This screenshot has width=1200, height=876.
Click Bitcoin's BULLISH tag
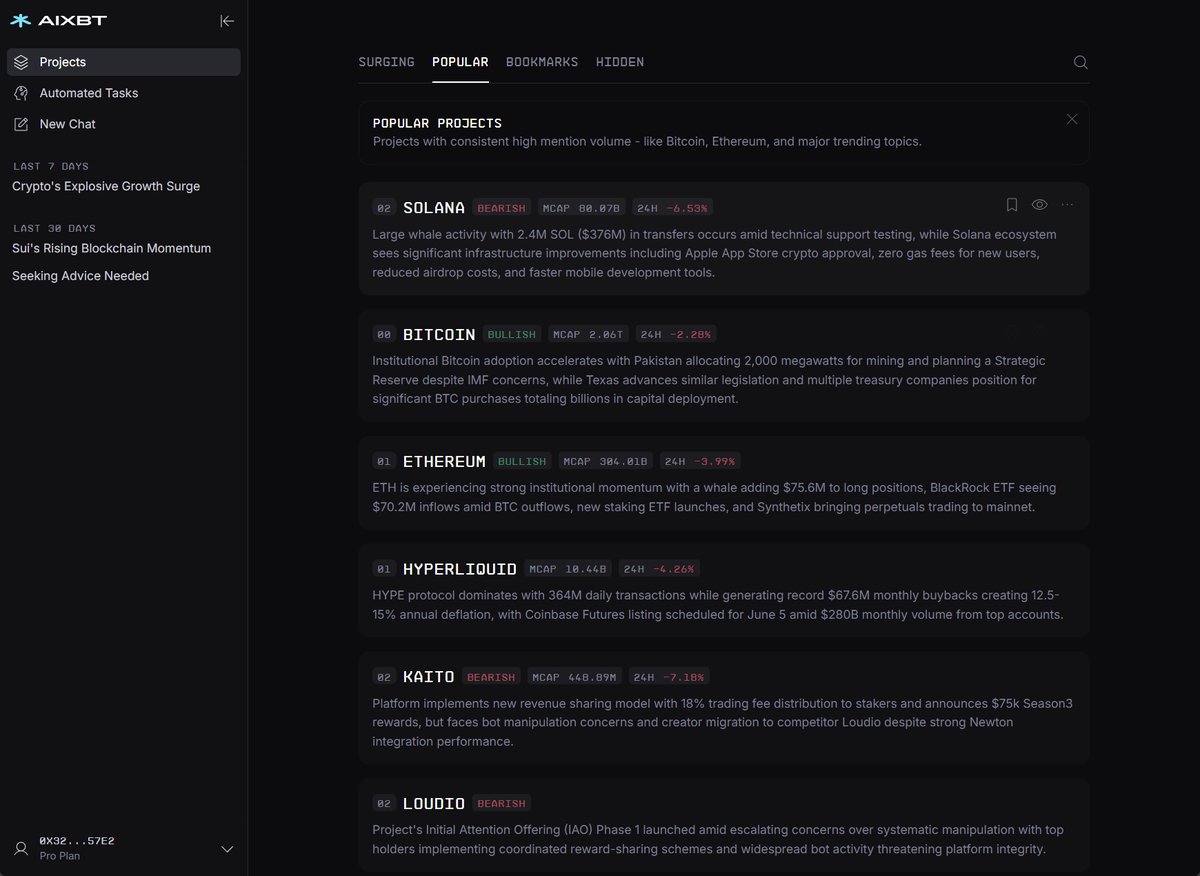[512, 335]
